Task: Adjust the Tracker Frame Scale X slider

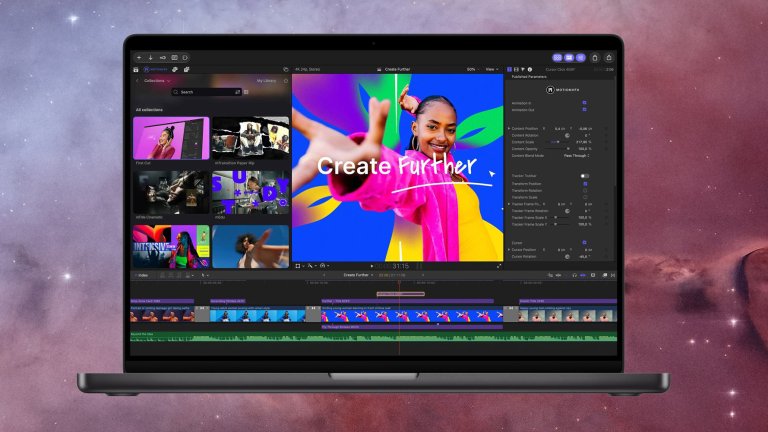Action: pos(558,217)
